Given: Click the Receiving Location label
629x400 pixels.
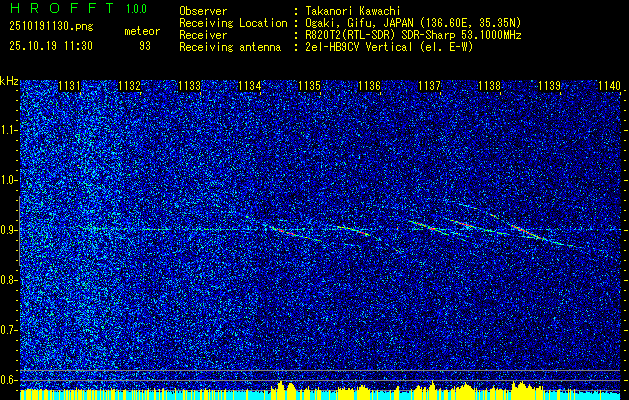Looking at the screenshot, I should coord(233,23).
